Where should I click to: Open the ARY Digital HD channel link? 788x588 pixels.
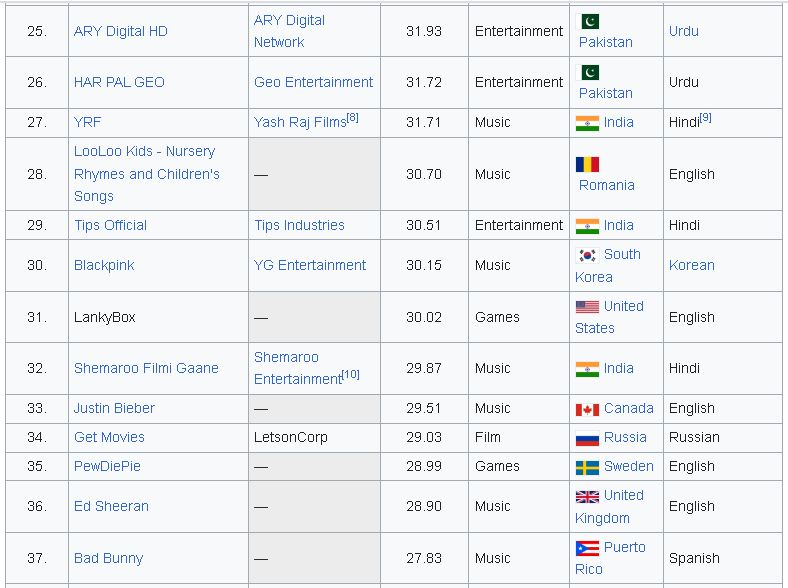[x=121, y=31]
